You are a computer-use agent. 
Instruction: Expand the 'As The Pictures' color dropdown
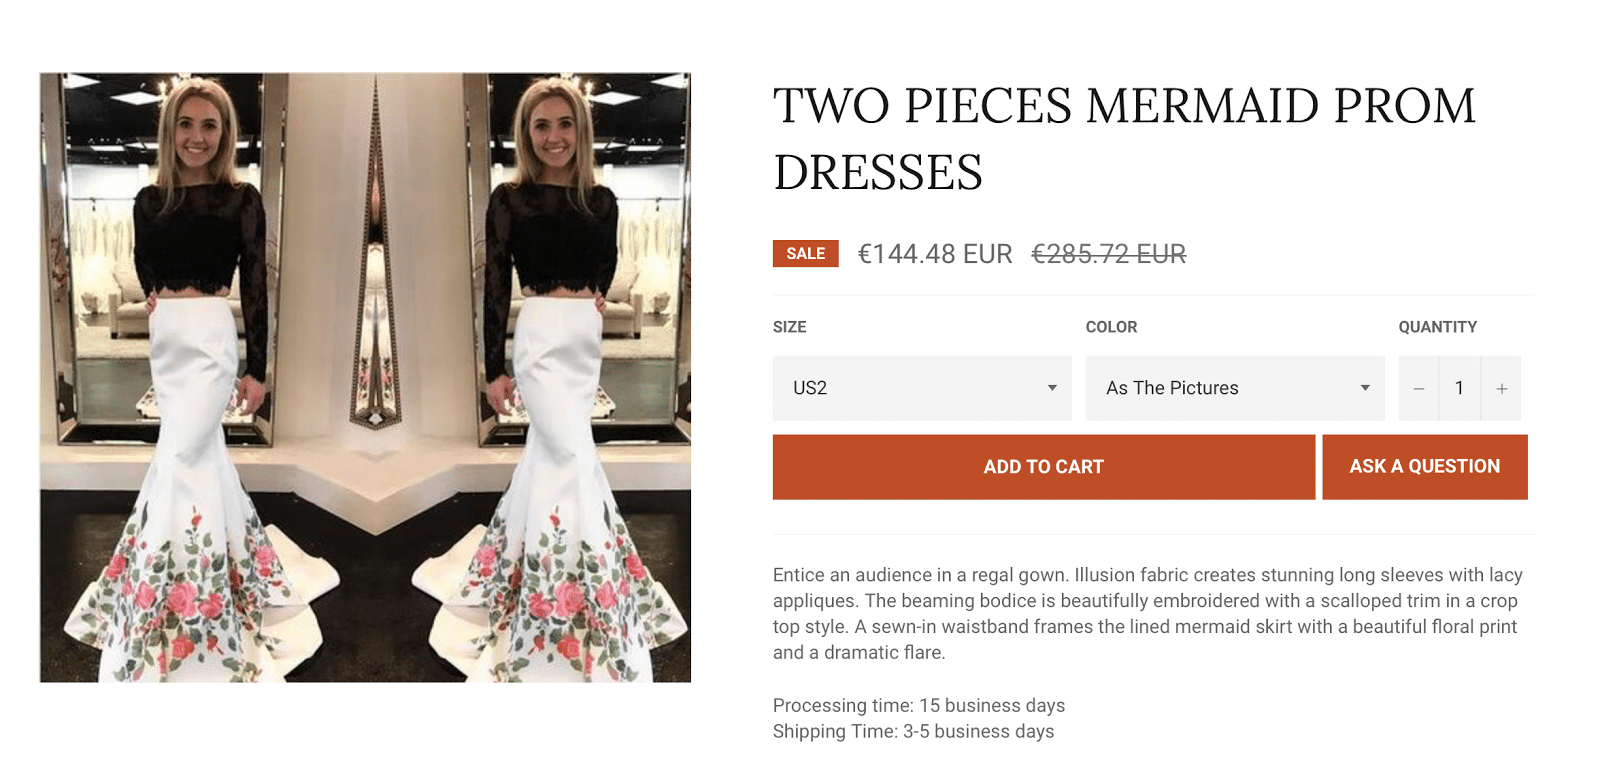pyautogui.click(x=1234, y=388)
